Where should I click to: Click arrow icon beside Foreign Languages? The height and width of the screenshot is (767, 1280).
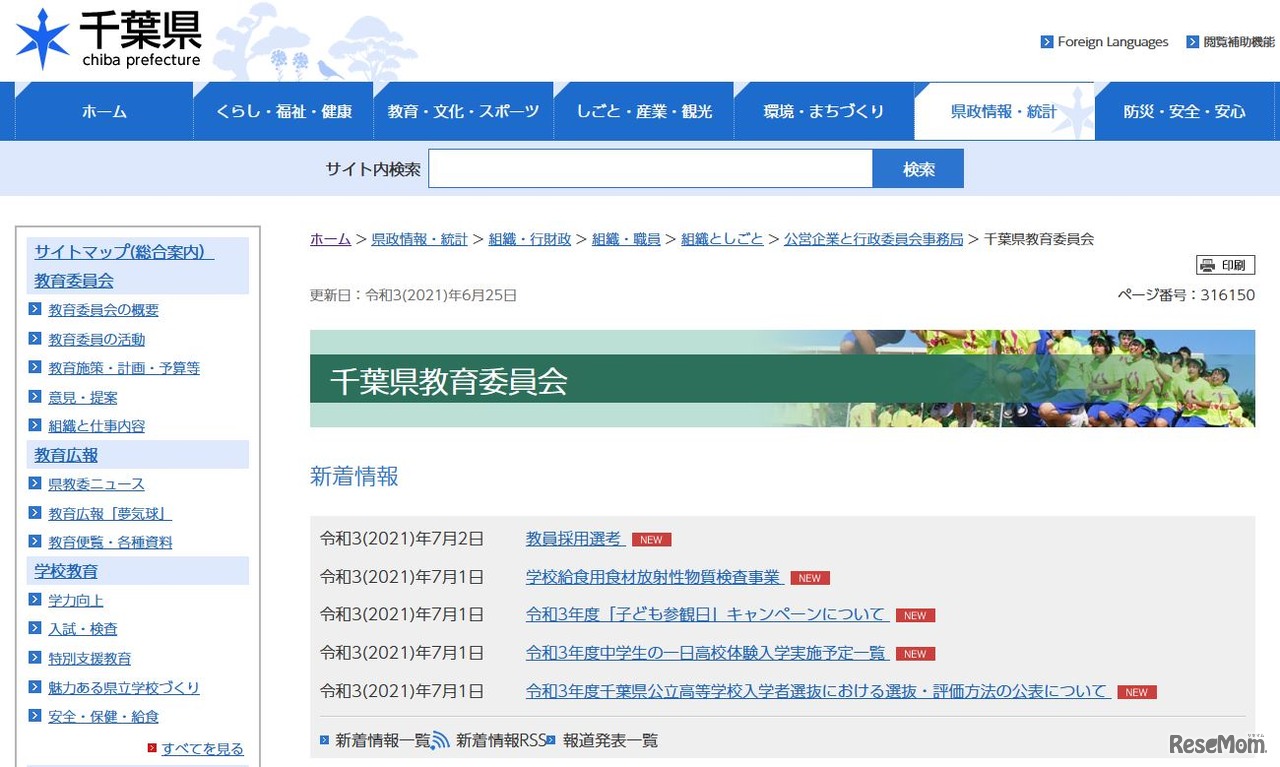click(x=1047, y=42)
